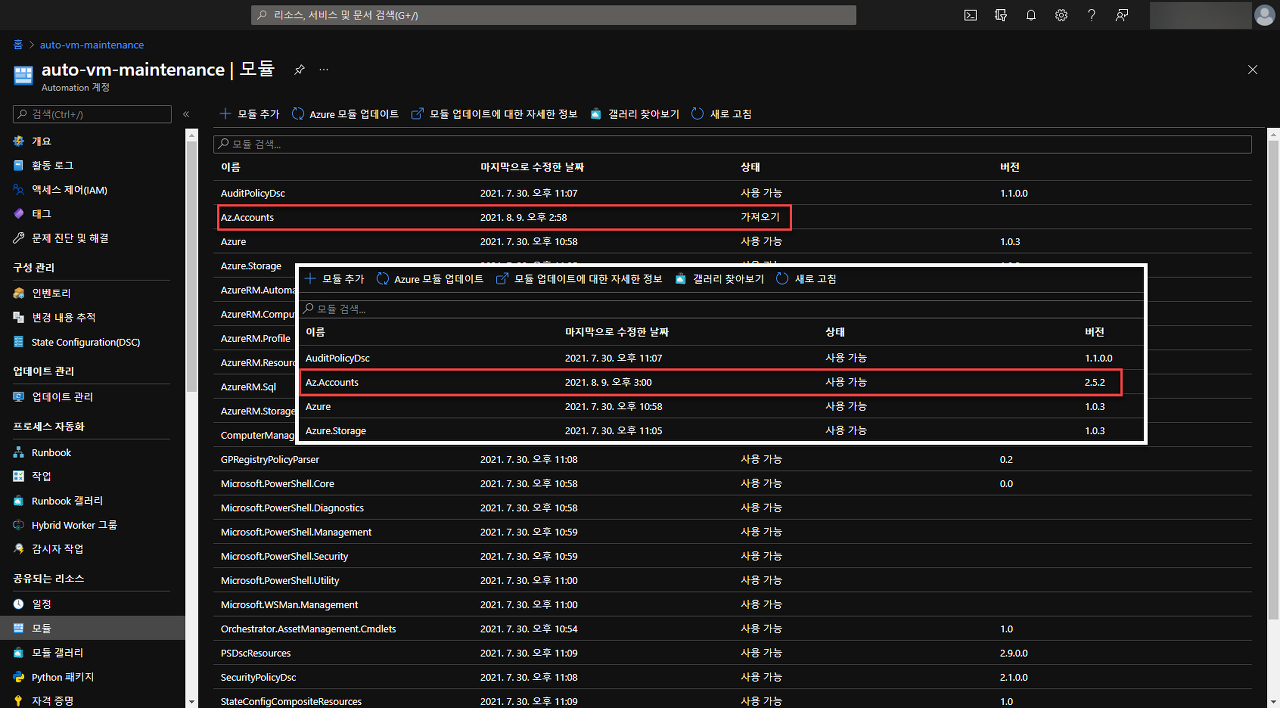Open the feedback icon in top bar

point(1122,15)
